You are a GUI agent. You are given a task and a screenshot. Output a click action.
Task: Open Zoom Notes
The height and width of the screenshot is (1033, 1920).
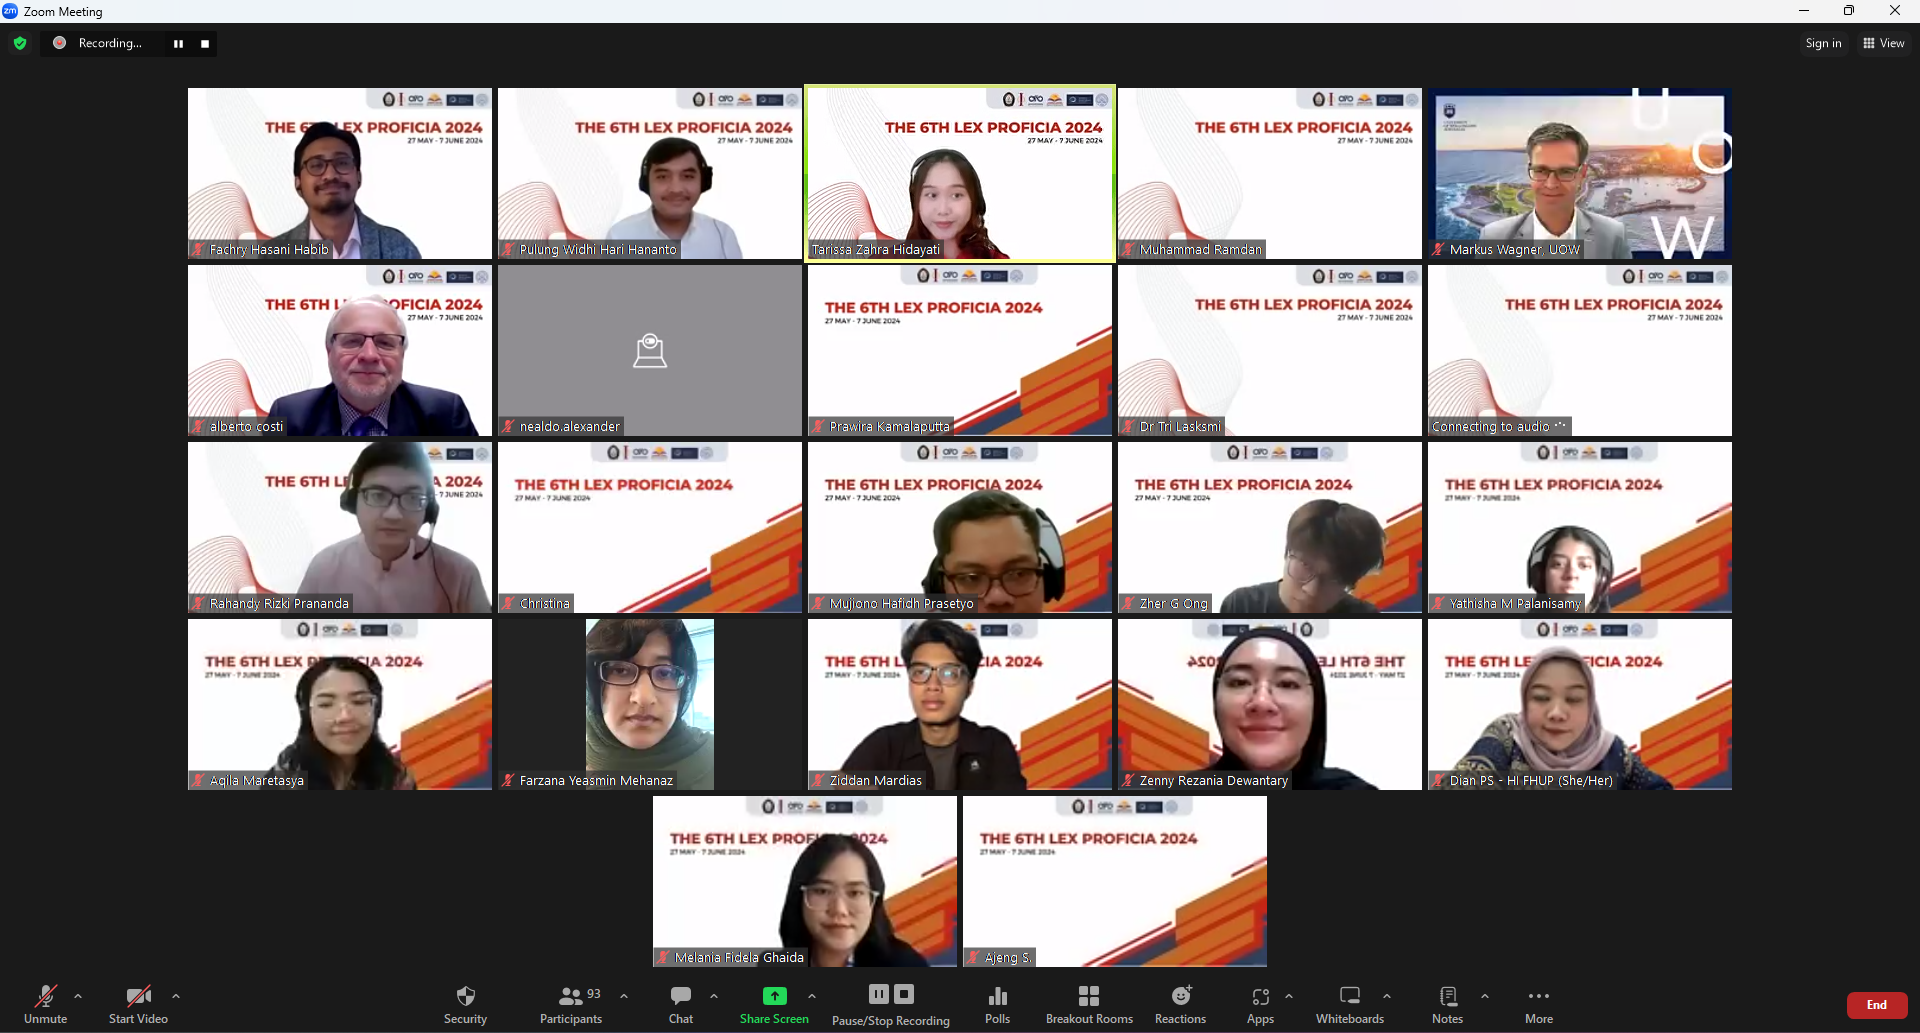point(1447,1003)
